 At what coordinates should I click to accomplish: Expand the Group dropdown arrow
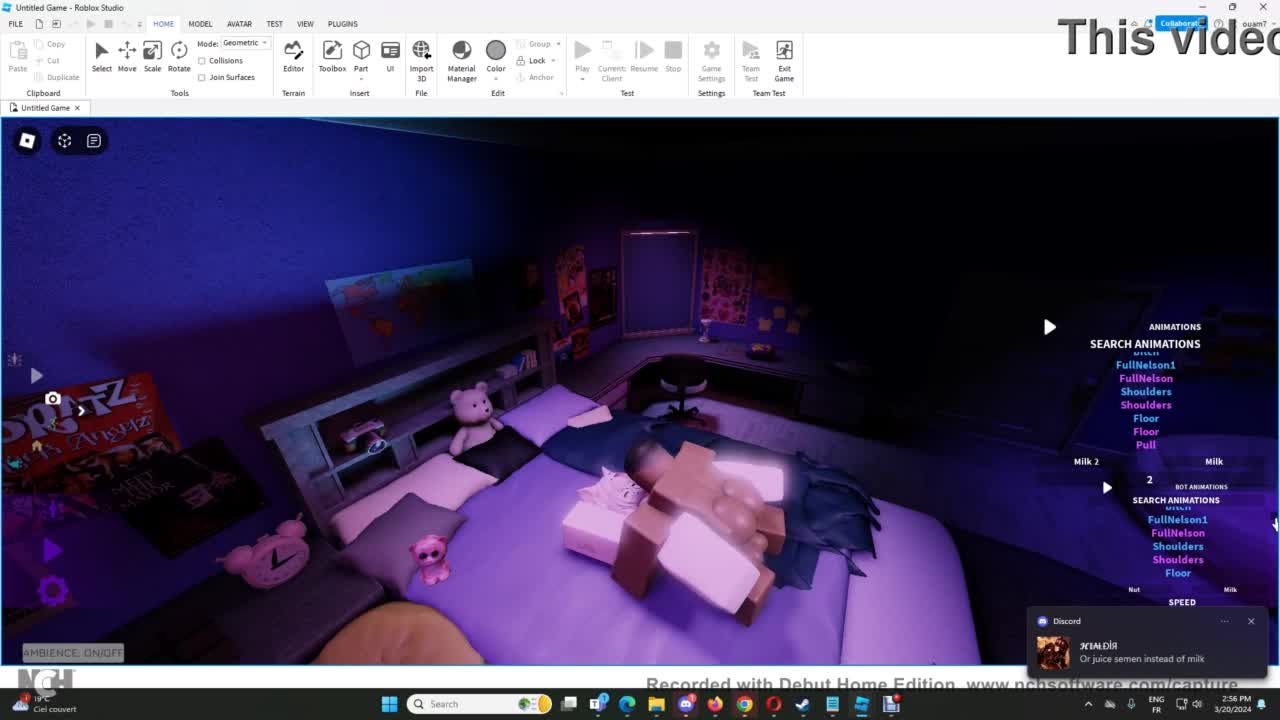point(558,44)
